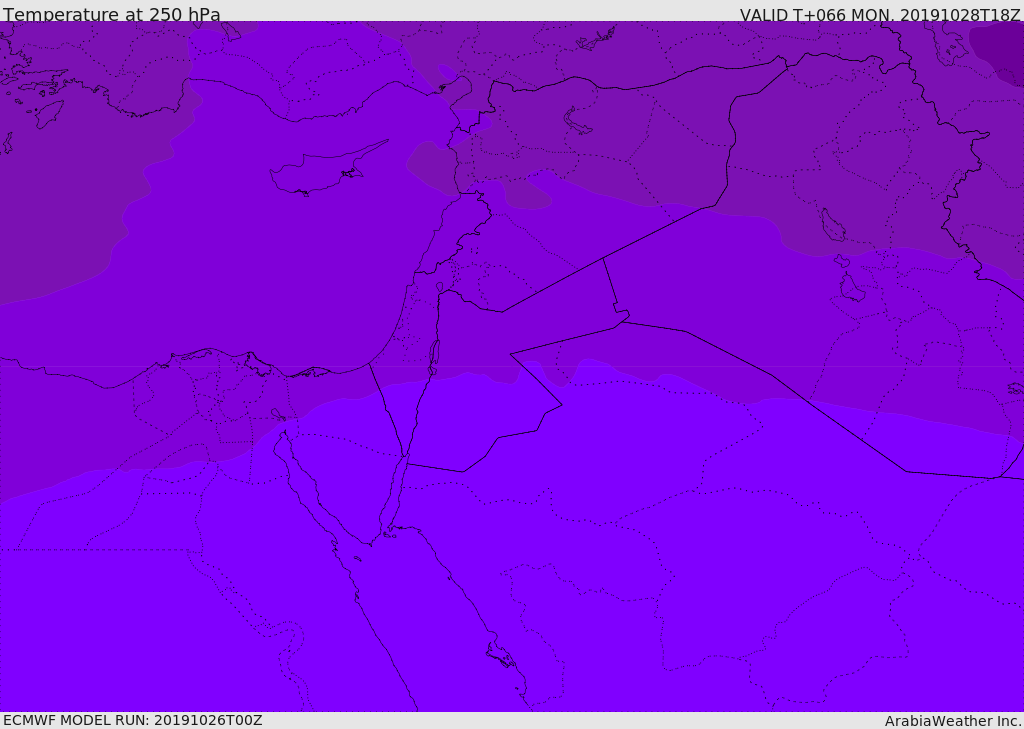Click the lake in northern Syria

(x=576, y=122)
